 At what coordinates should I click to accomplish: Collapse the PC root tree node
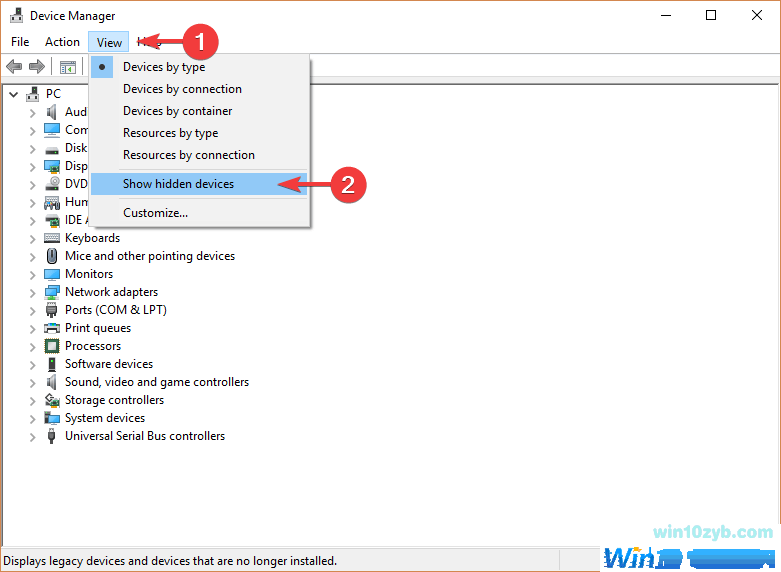[13, 94]
